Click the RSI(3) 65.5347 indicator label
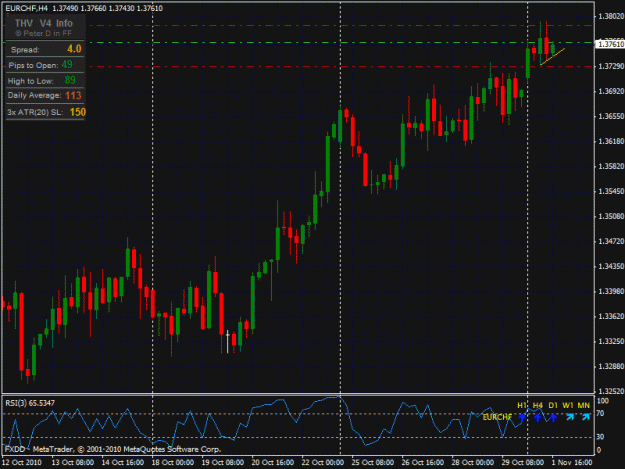625x469 pixels. [x=30, y=403]
